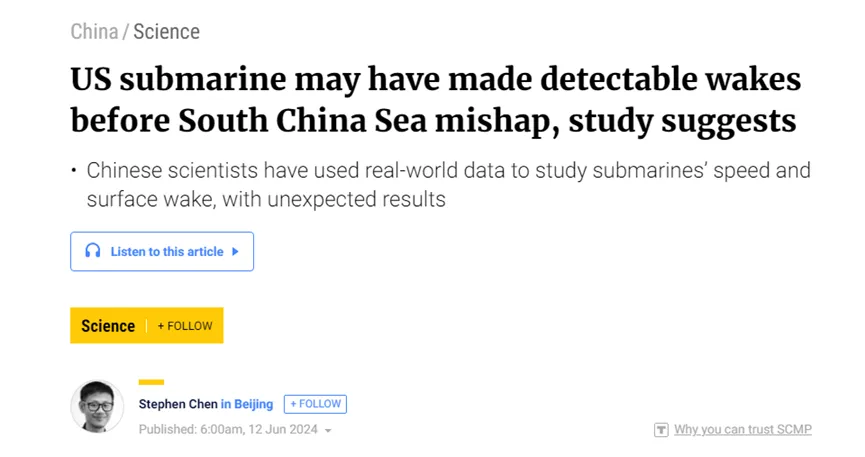This screenshot has height=457, width=865.
Task: Open the Science breadcrumb section
Action: point(167,31)
